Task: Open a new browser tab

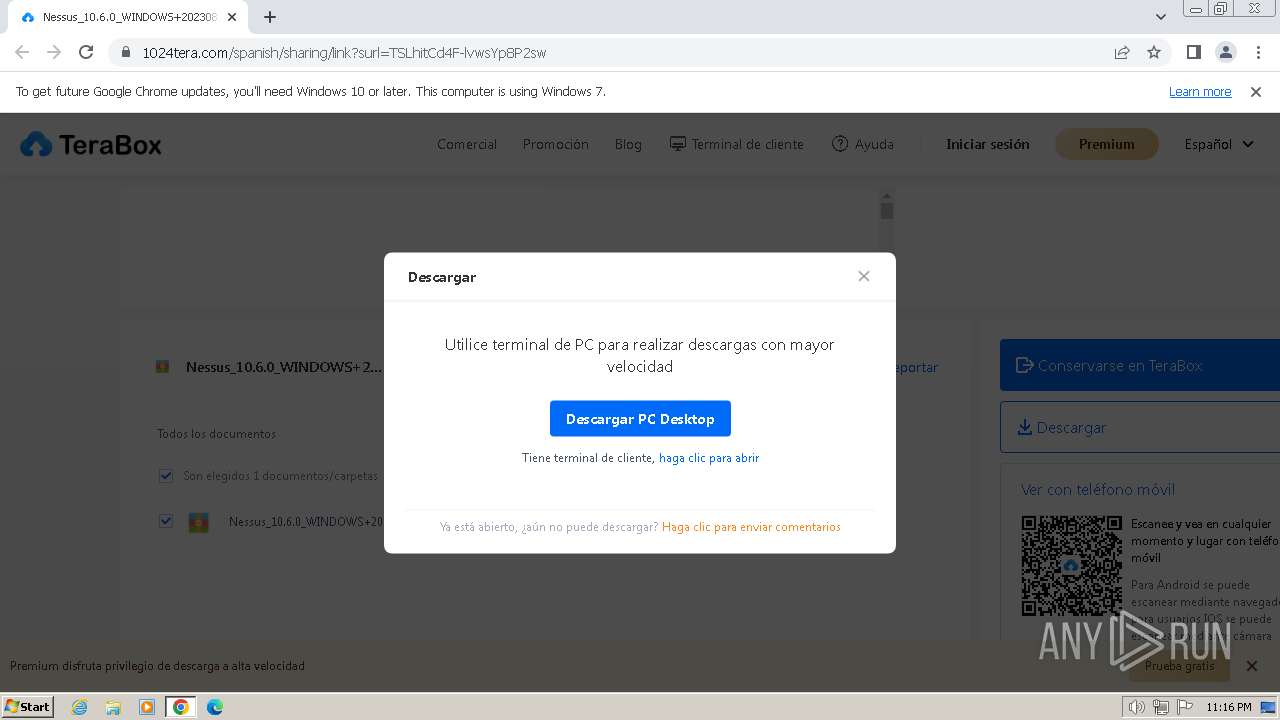Action: point(270,17)
